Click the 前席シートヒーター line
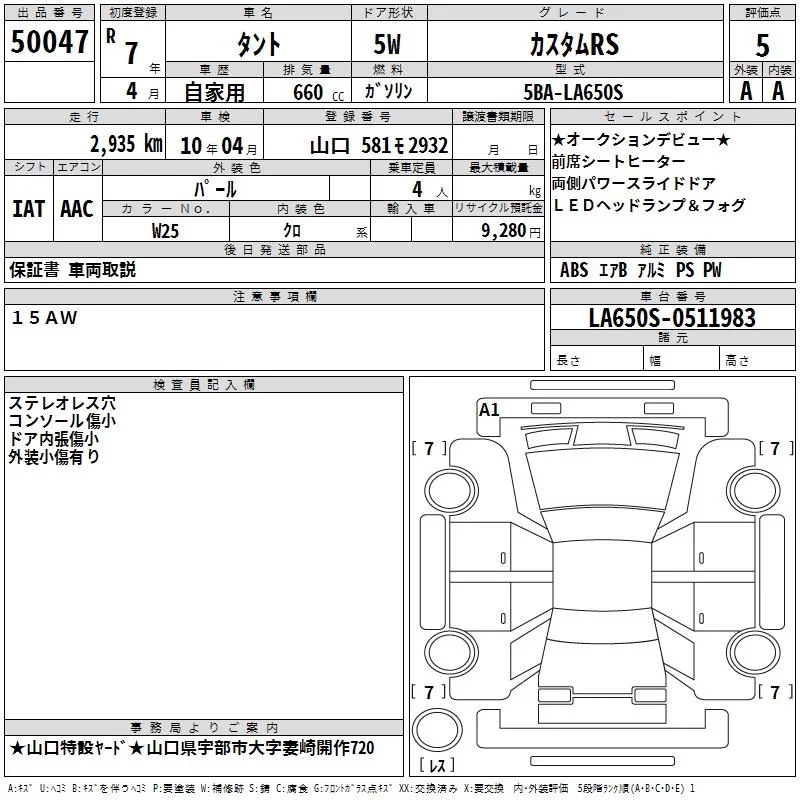 click(618, 161)
